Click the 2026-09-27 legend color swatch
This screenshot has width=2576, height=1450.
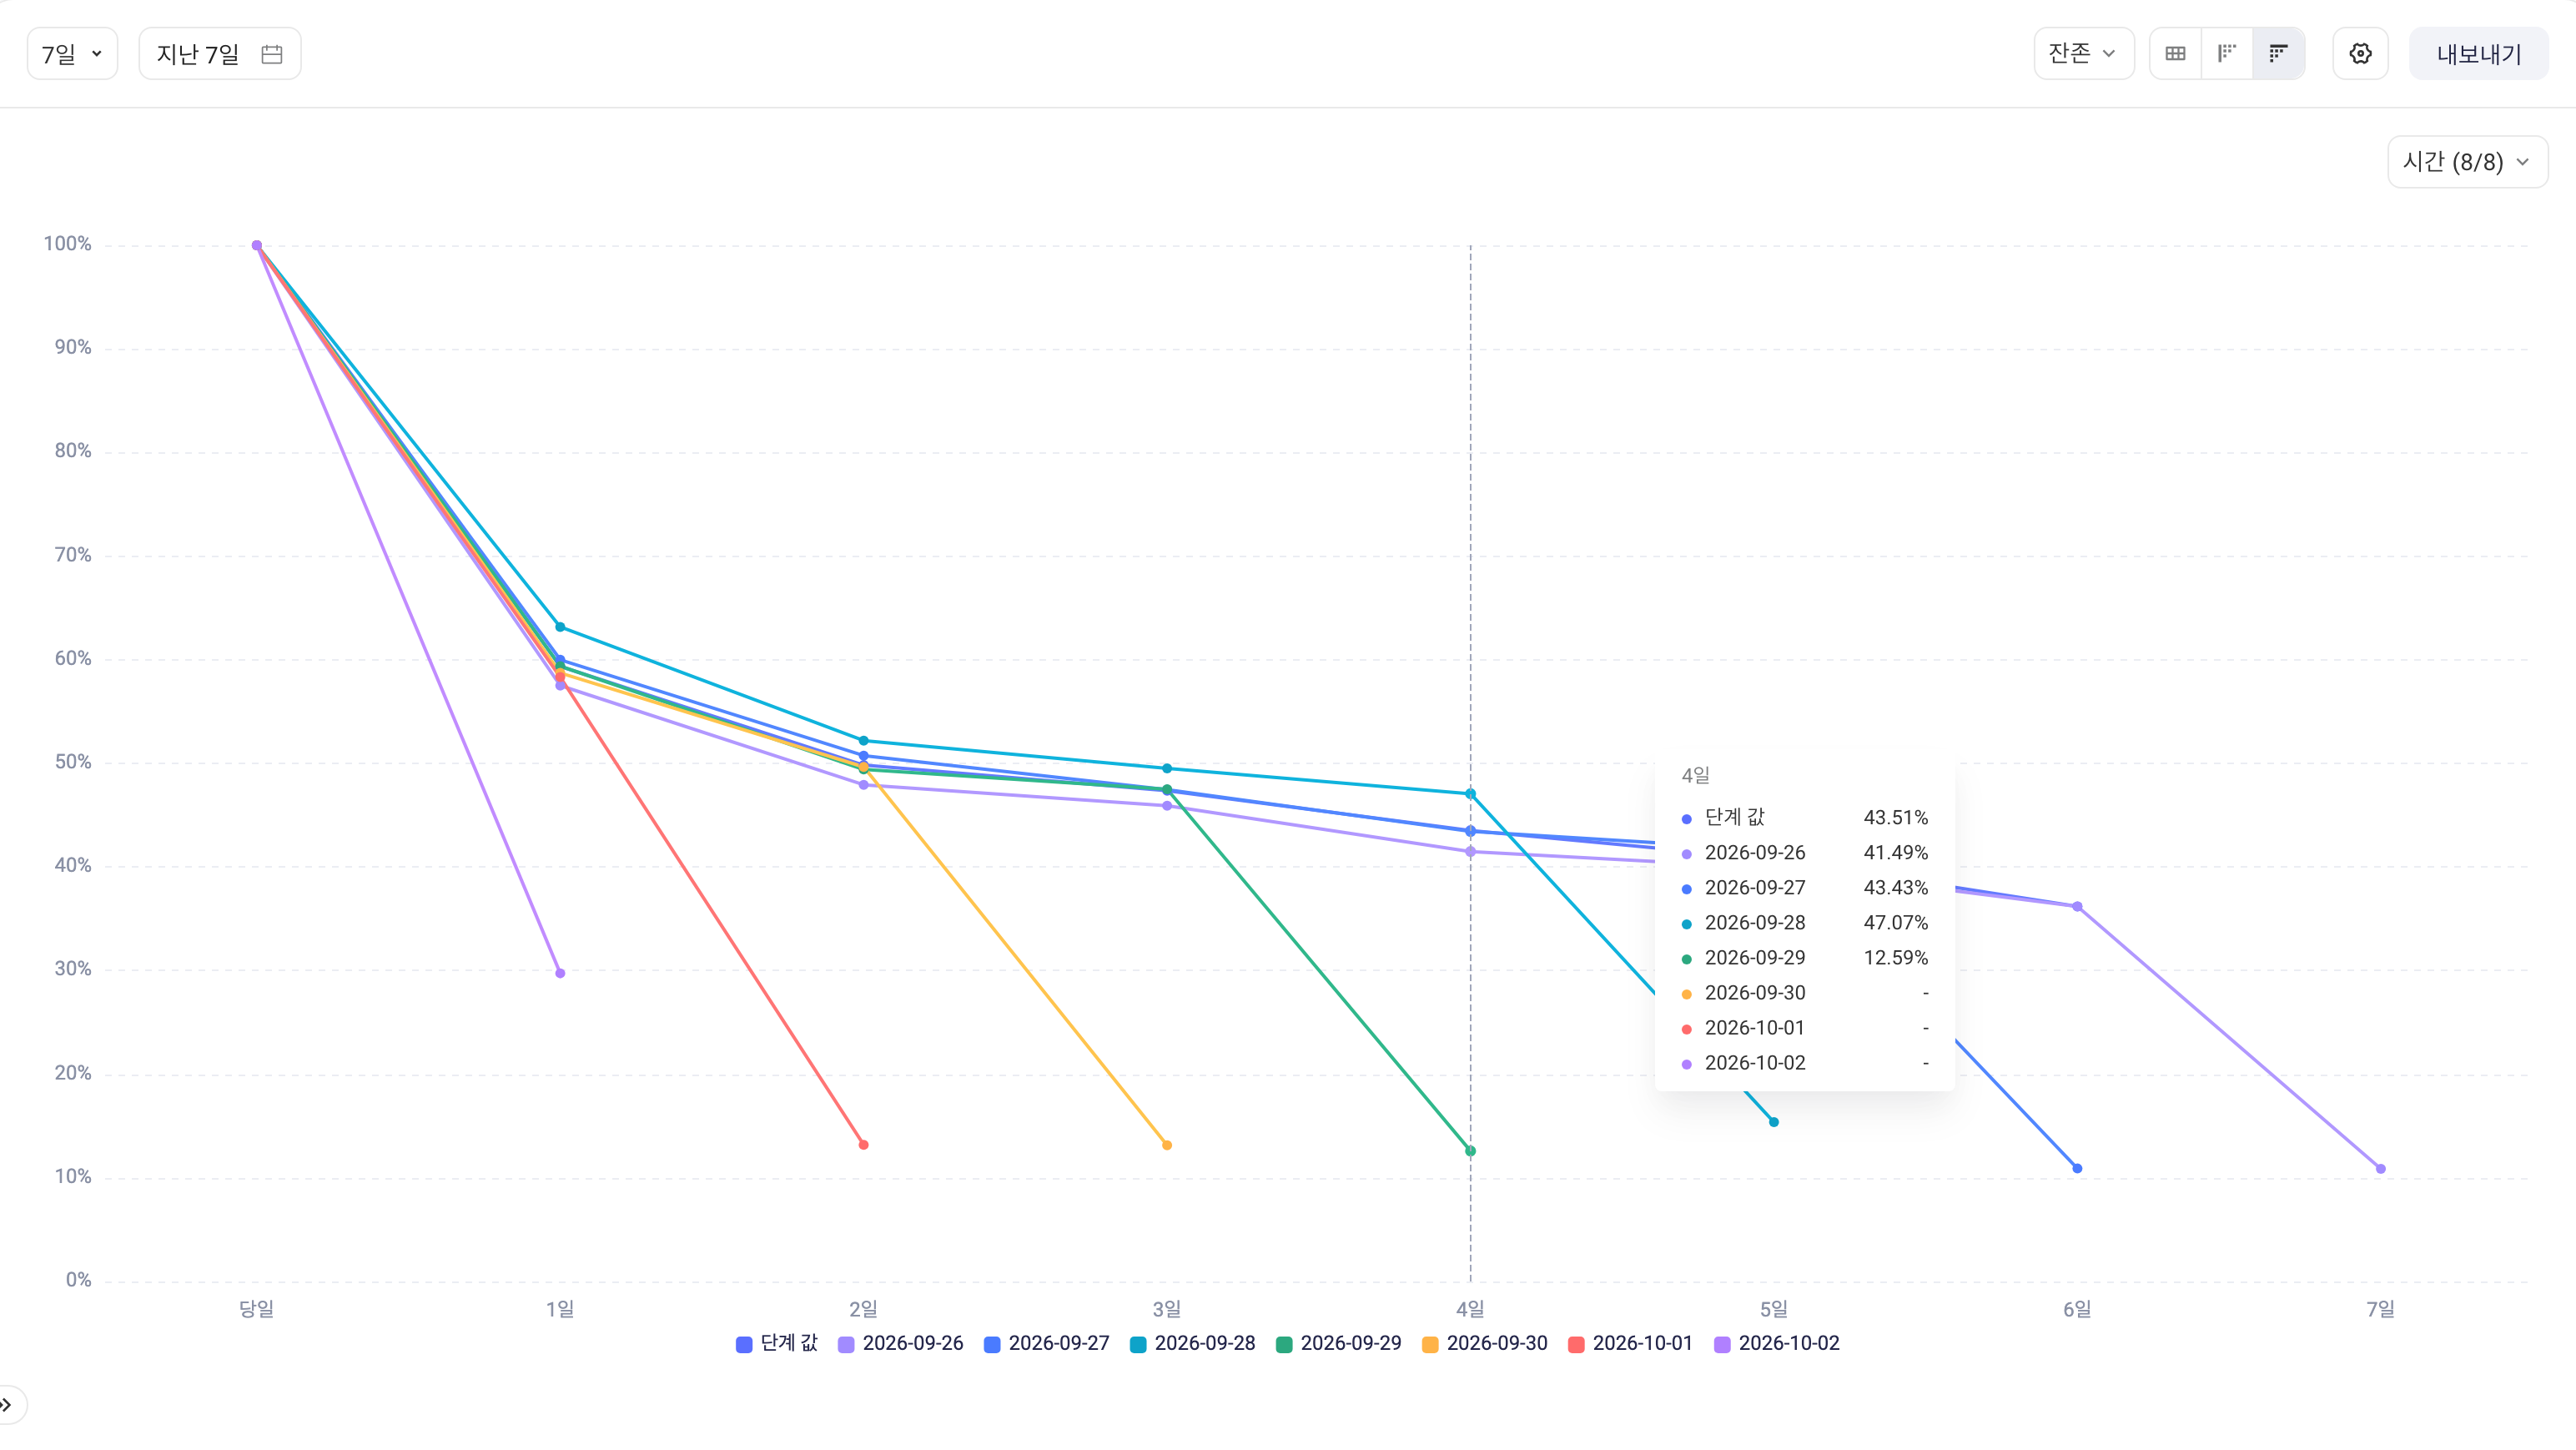point(992,1345)
